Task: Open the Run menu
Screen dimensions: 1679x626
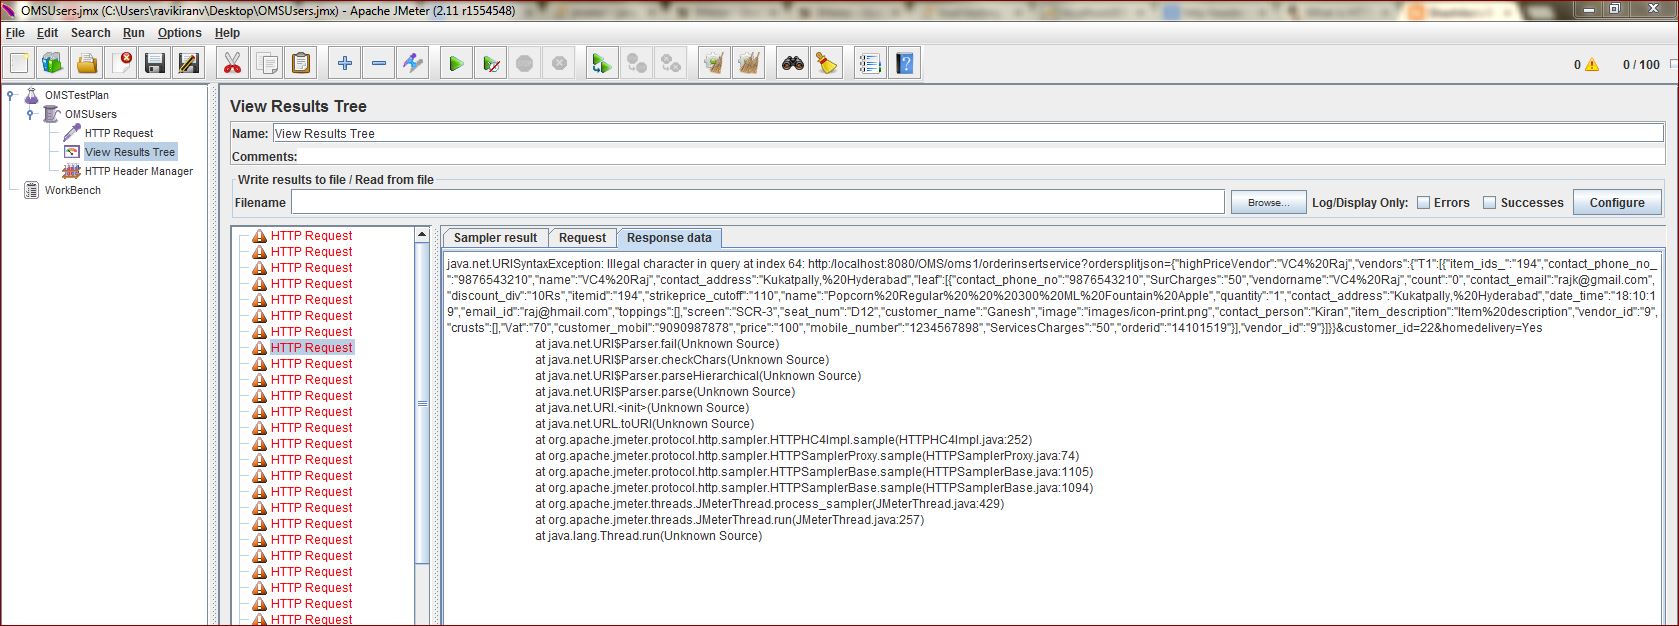Action: [134, 33]
